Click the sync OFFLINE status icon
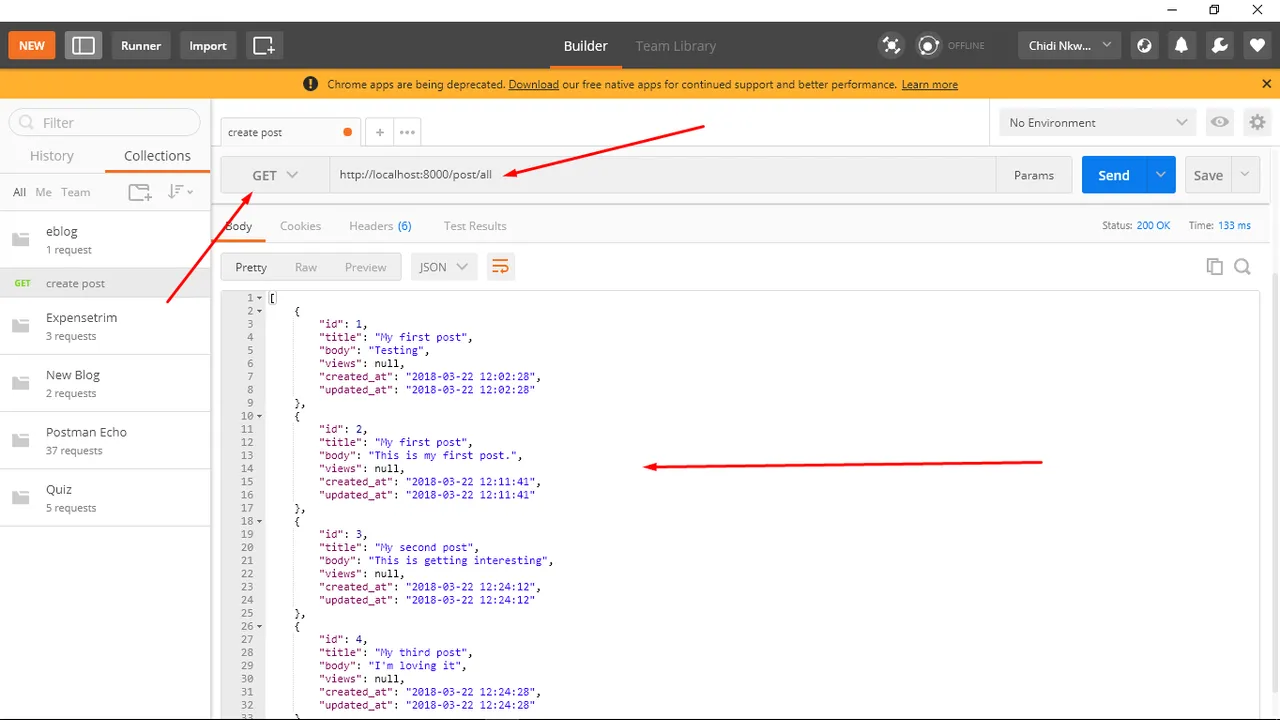The width and height of the screenshot is (1280, 720). click(929, 46)
